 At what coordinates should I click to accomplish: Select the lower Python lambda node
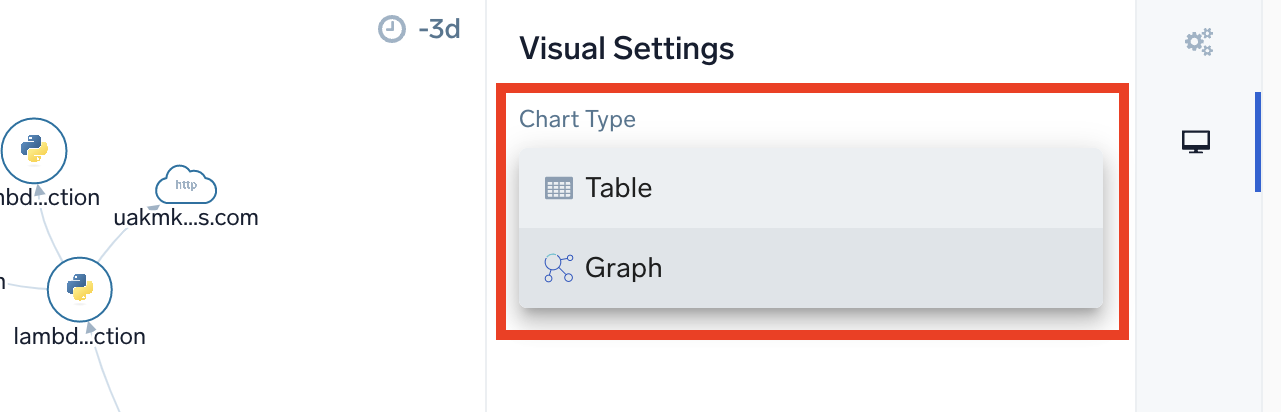[80, 289]
